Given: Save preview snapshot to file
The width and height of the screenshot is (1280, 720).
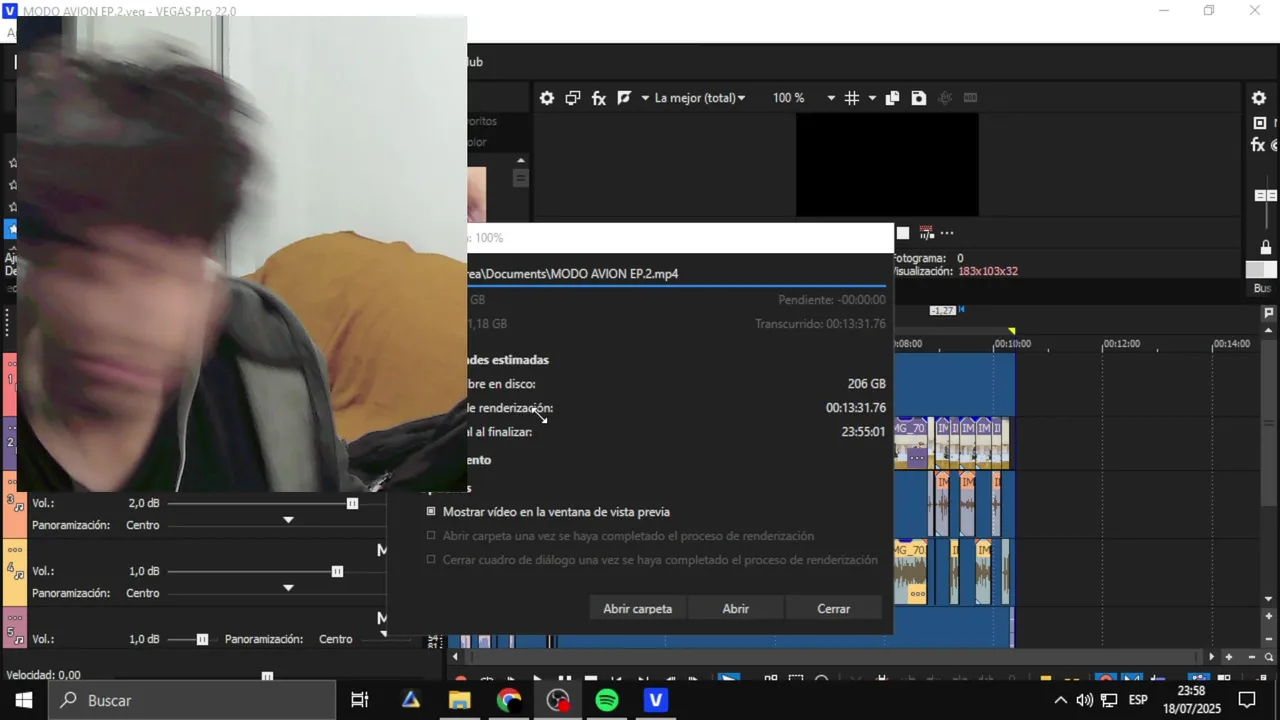Looking at the screenshot, I should (x=918, y=98).
